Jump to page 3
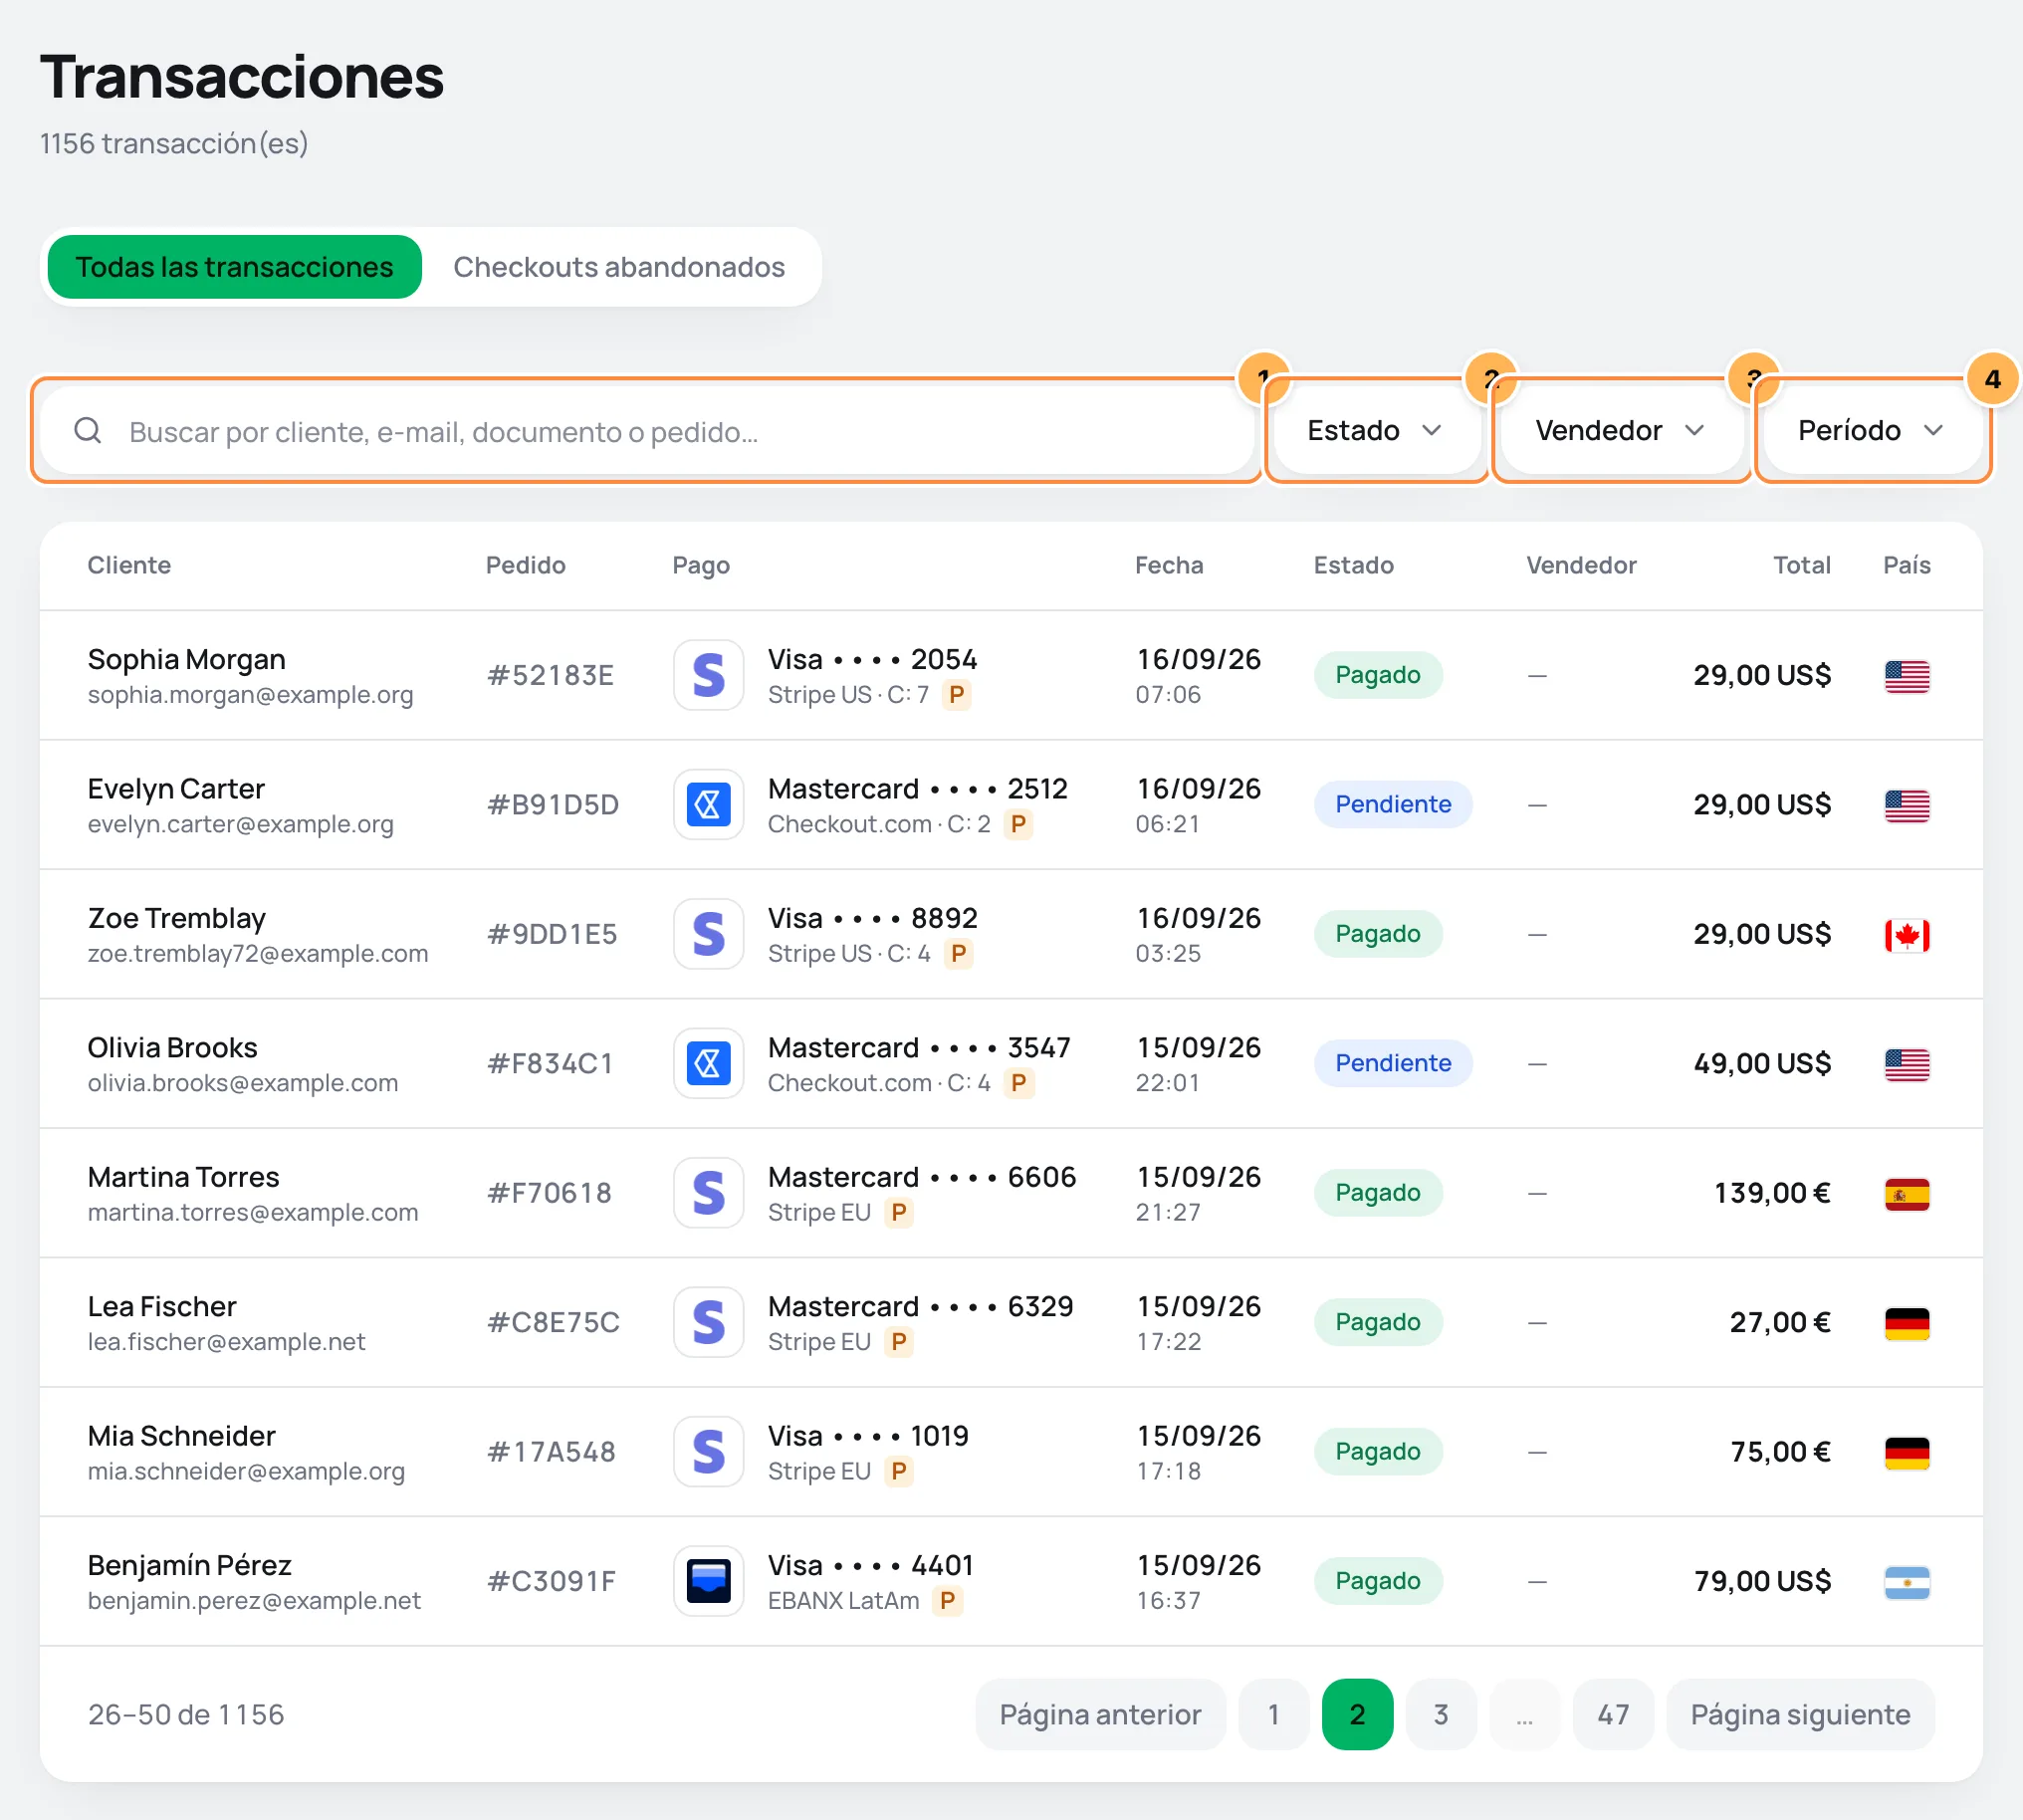The height and width of the screenshot is (1820, 2023). 1441,1714
